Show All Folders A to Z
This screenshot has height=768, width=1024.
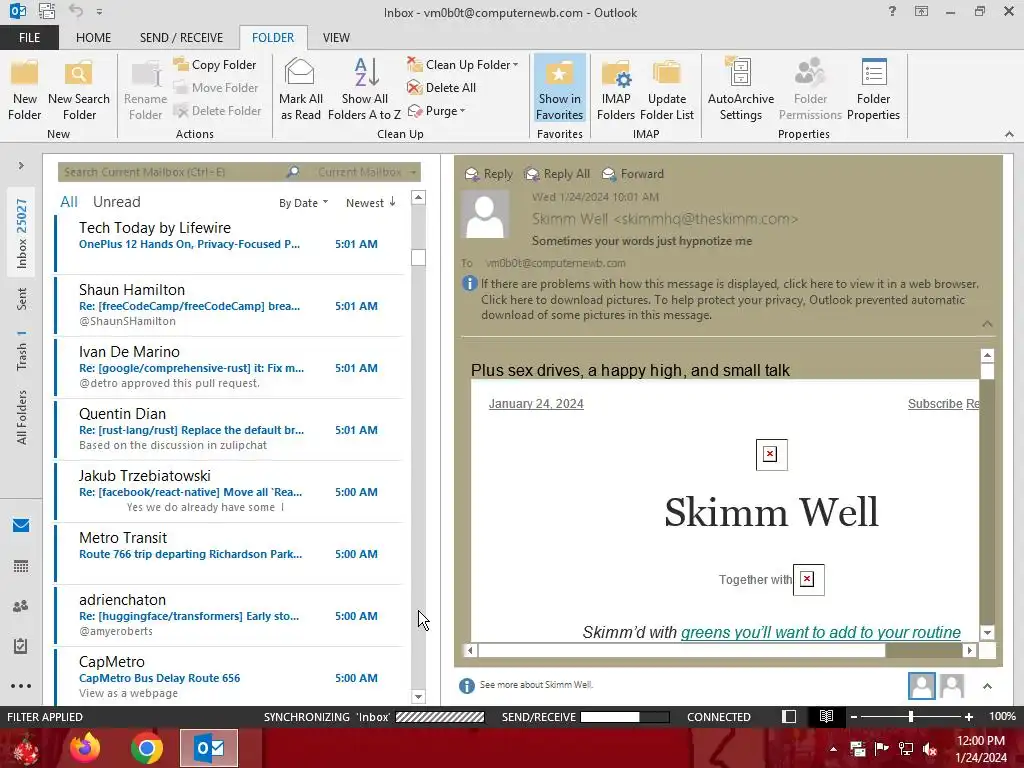(364, 90)
